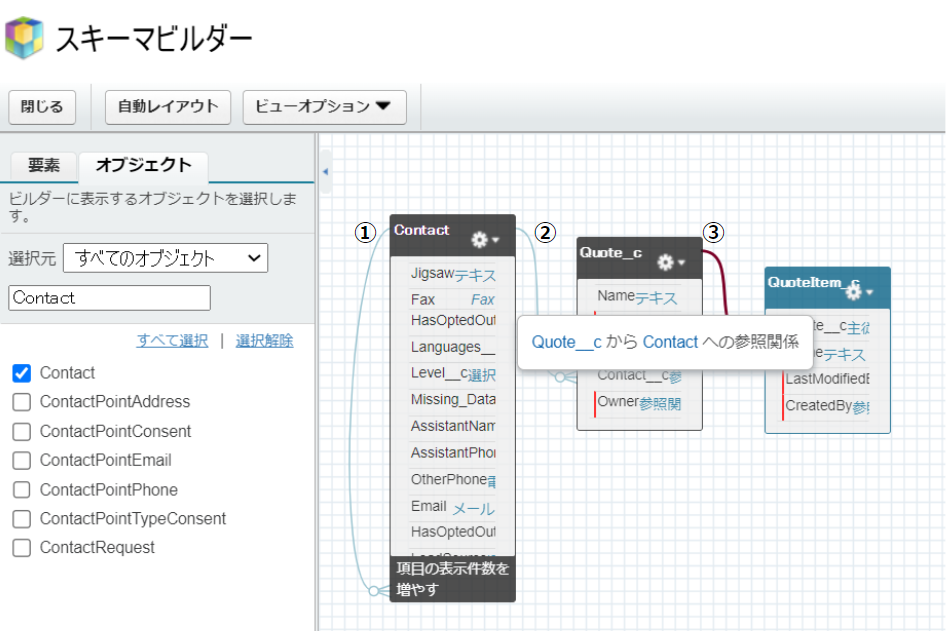
Task: Switch to the オブジェクト tab
Action: click(x=143, y=165)
